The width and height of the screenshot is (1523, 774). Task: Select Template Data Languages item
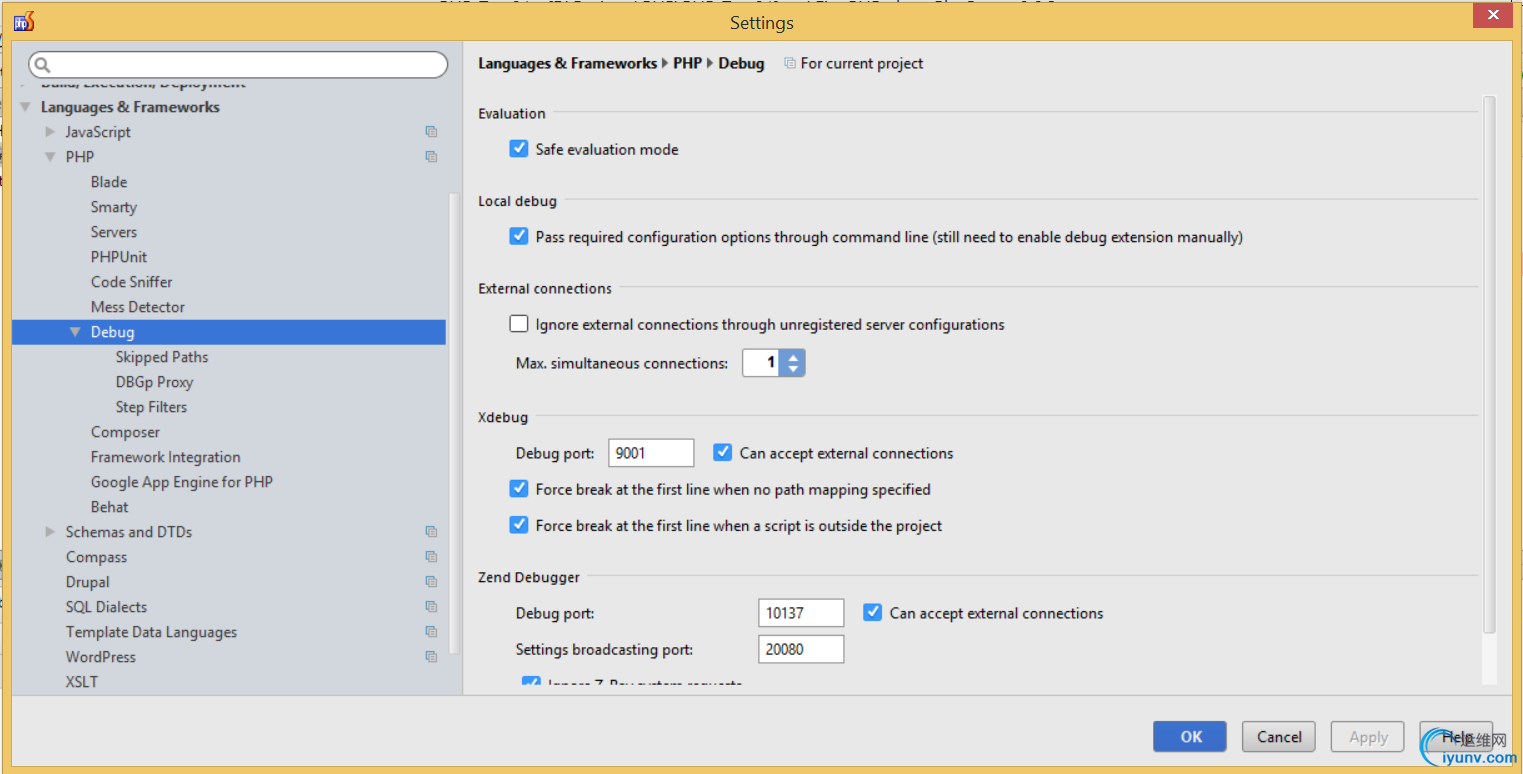coord(151,632)
